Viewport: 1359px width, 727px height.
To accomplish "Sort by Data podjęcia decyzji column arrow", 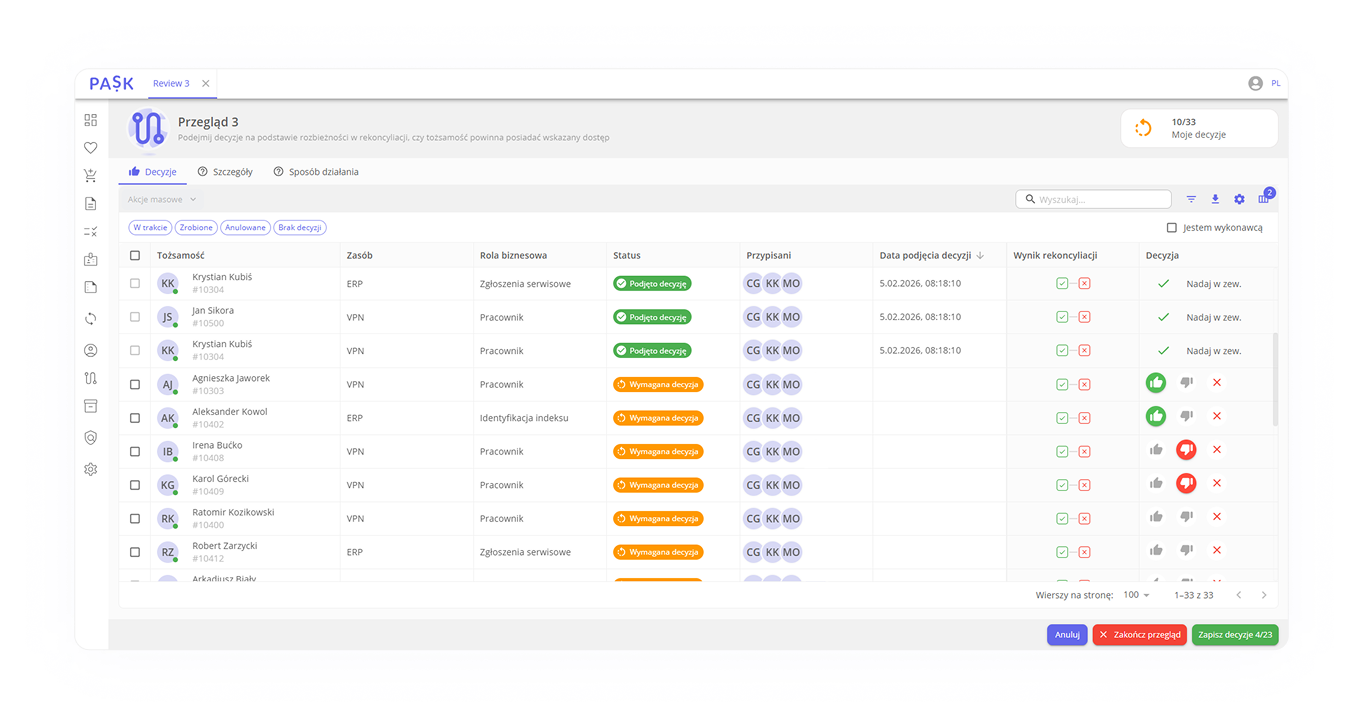I will pyautogui.click(x=980, y=255).
